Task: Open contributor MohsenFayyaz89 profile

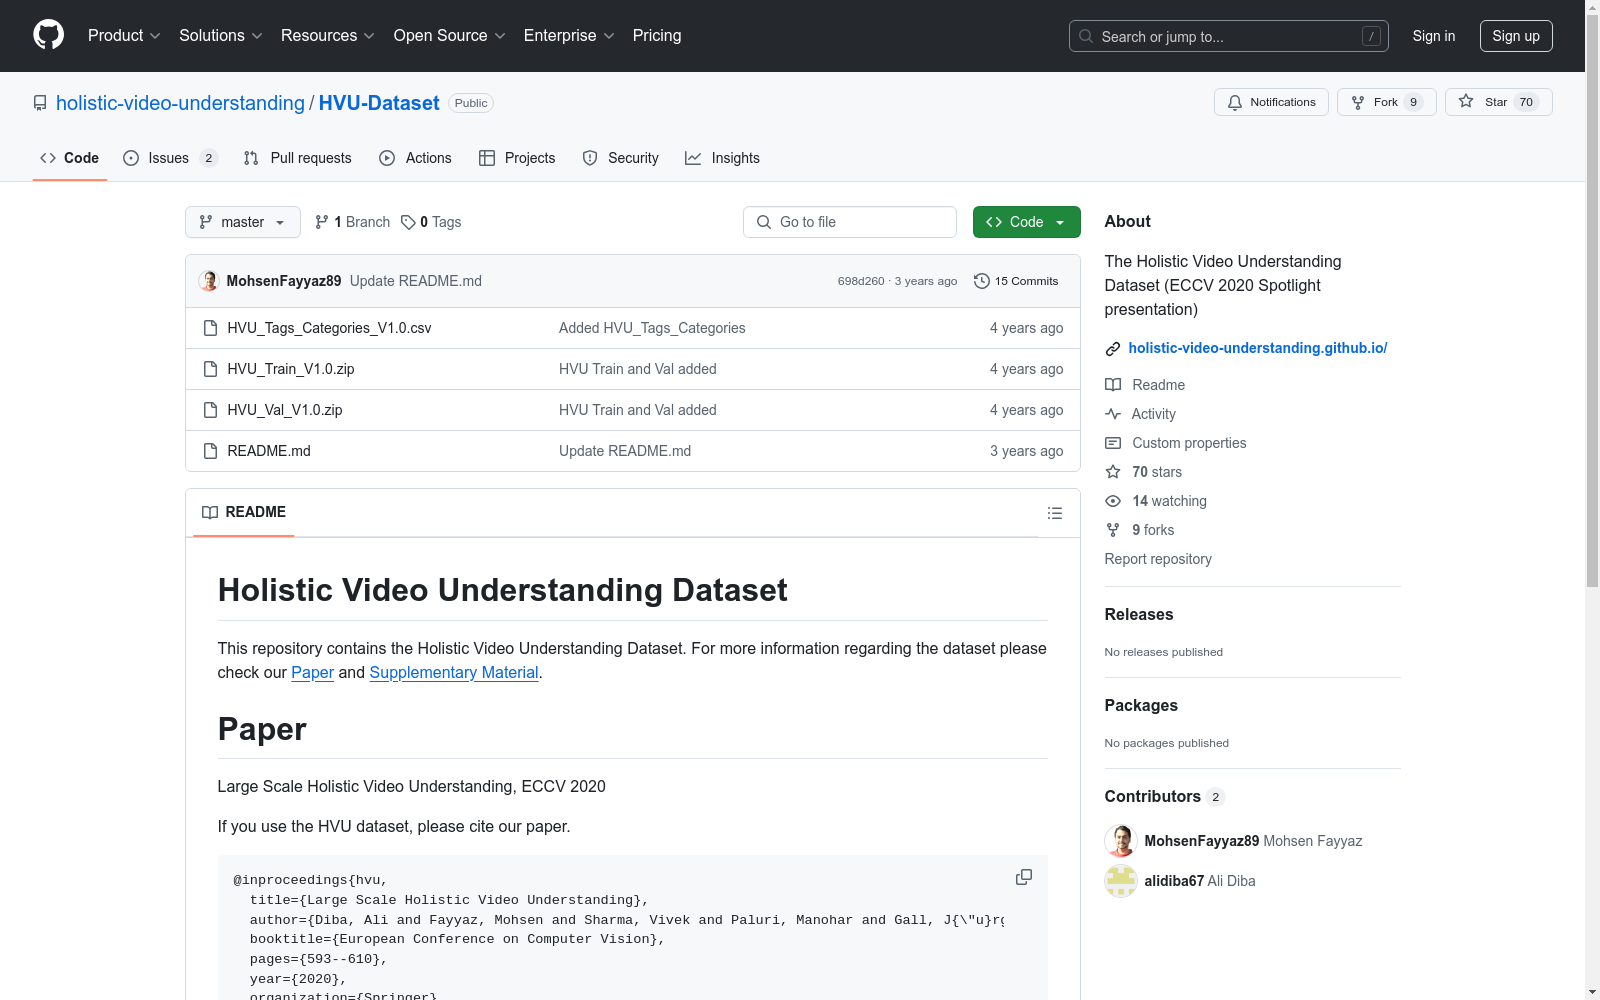Action: [x=1202, y=841]
